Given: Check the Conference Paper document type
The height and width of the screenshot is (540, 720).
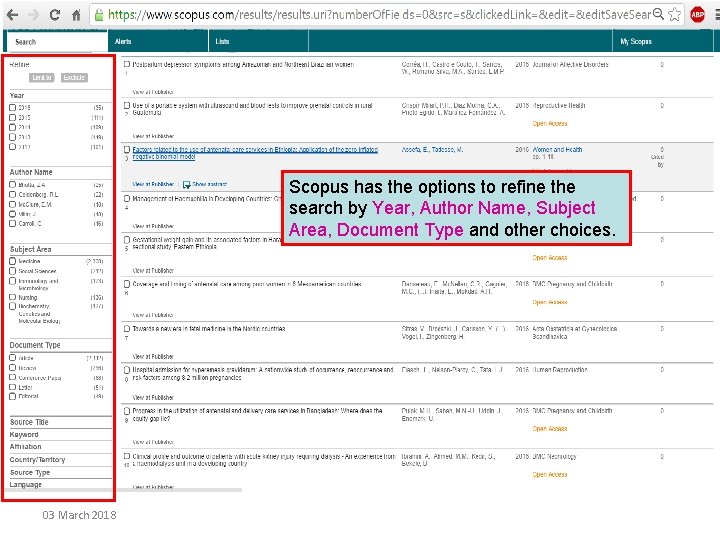Looking at the screenshot, I should 13,377.
